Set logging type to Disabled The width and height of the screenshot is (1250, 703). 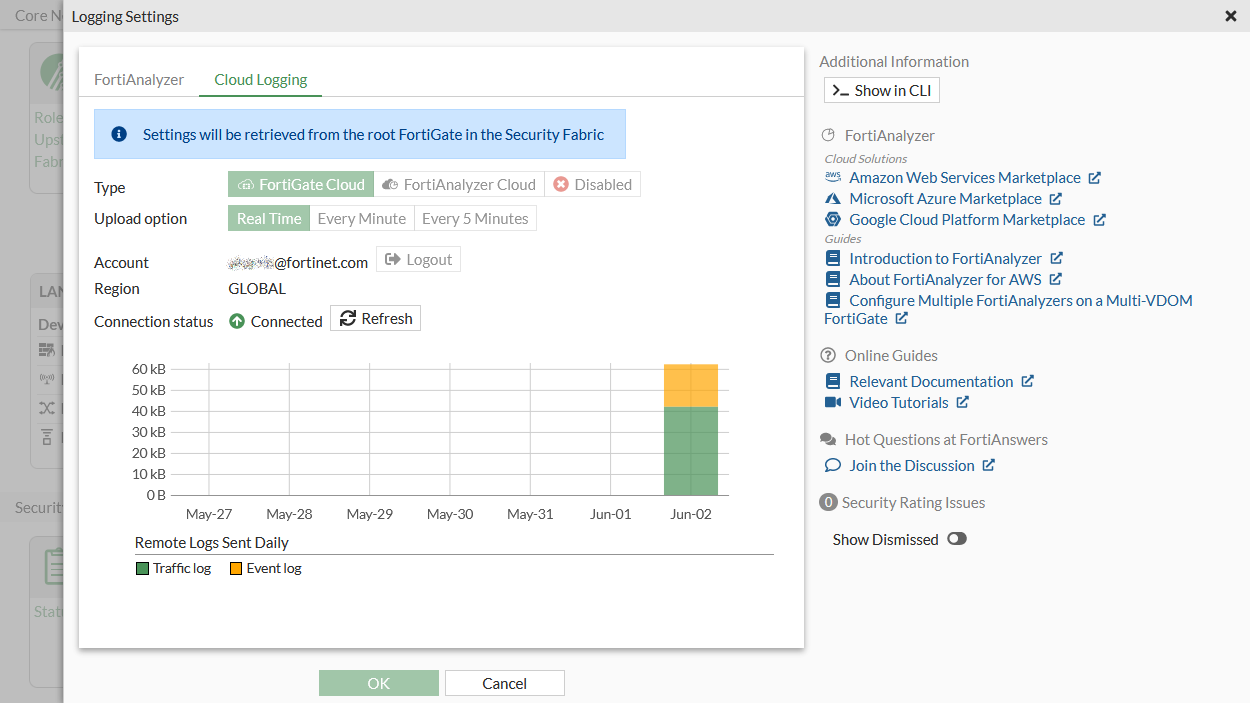pyautogui.click(x=592, y=184)
